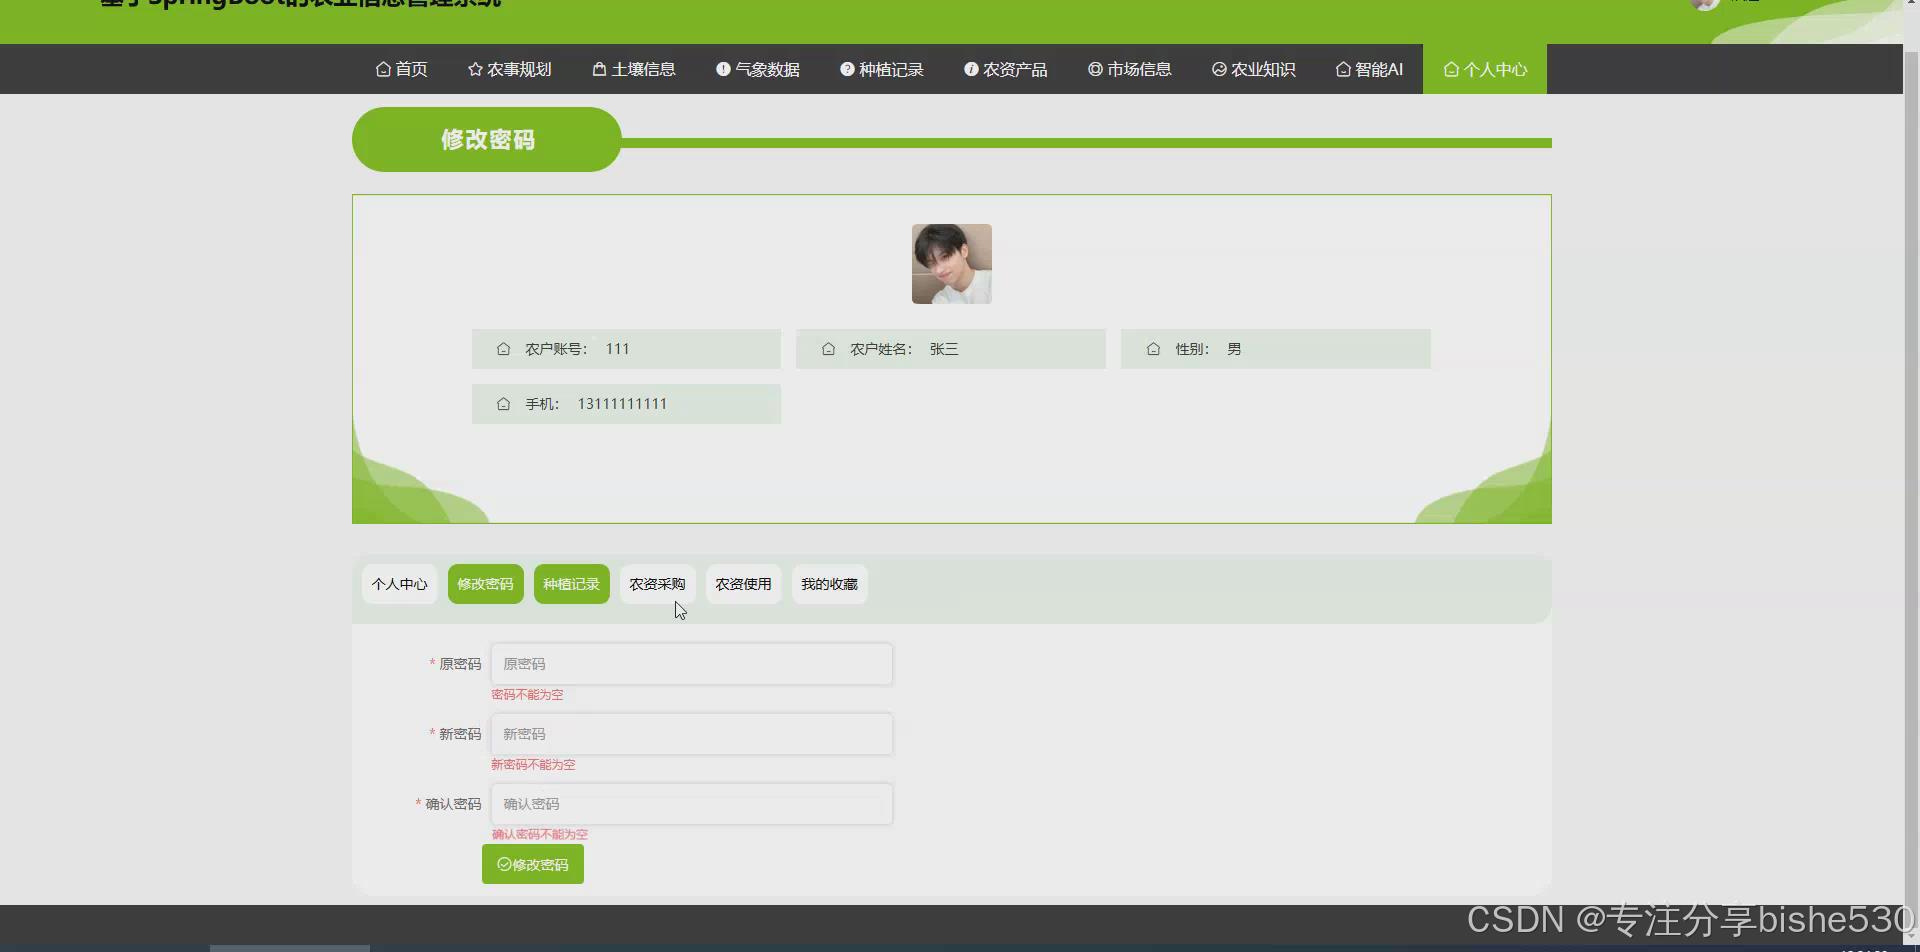This screenshot has width=1920, height=952.
Task: Click the farmer name 张三
Action: 944,349
